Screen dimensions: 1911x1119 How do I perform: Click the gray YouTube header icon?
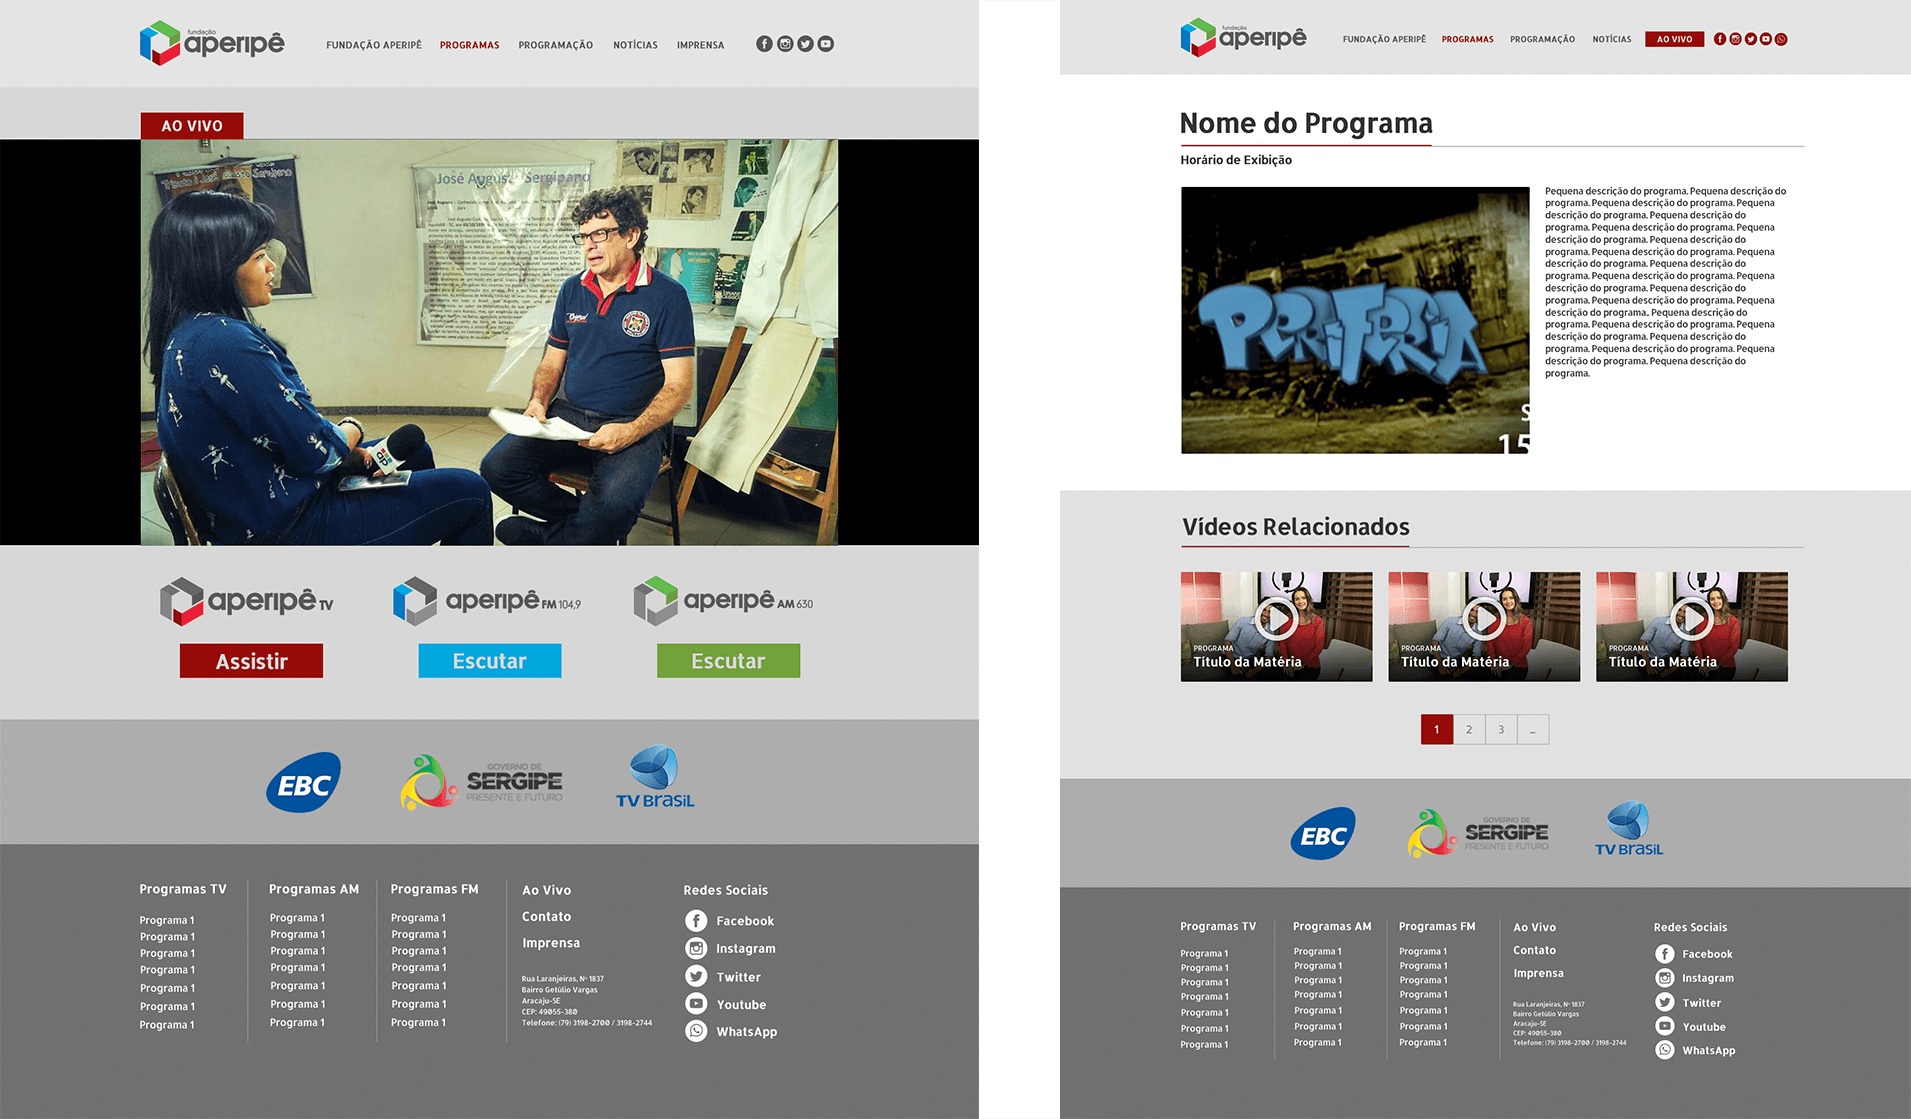826,44
